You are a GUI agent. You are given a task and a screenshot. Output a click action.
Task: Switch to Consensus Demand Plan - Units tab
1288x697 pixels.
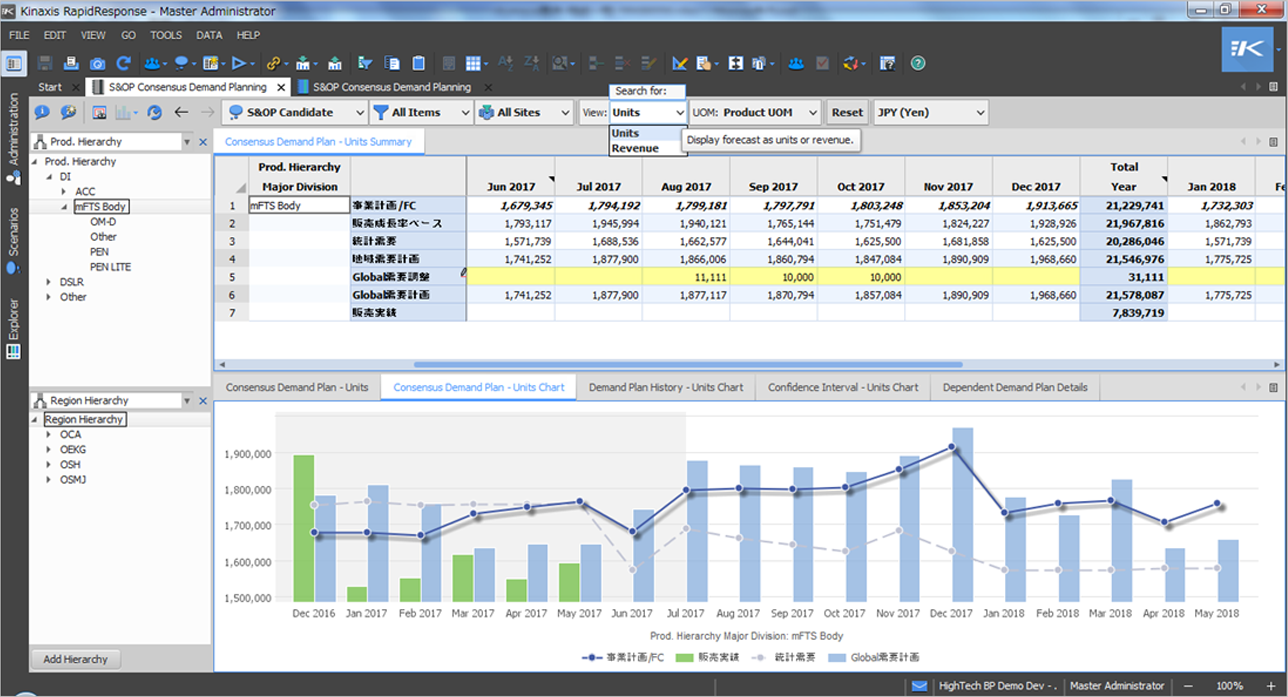[x=297, y=387]
